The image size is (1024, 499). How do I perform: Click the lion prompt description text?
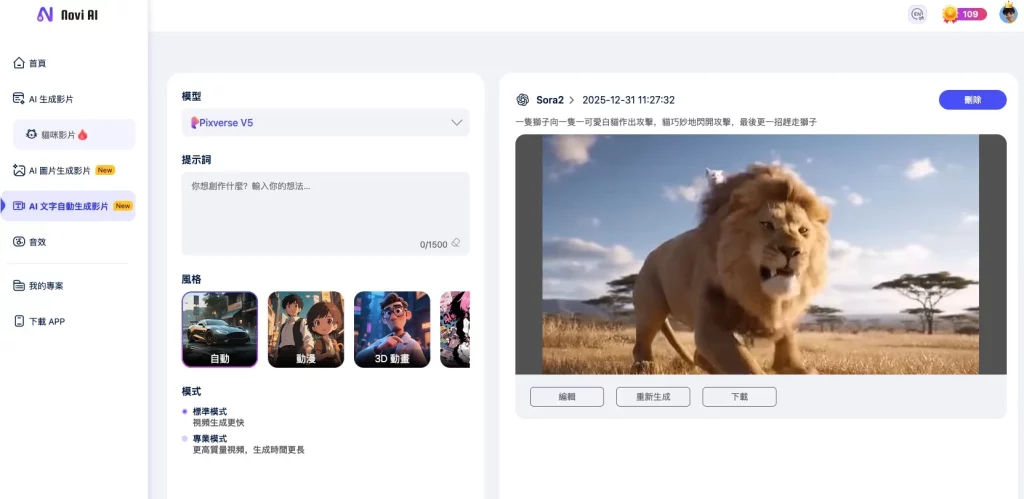tap(666, 121)
